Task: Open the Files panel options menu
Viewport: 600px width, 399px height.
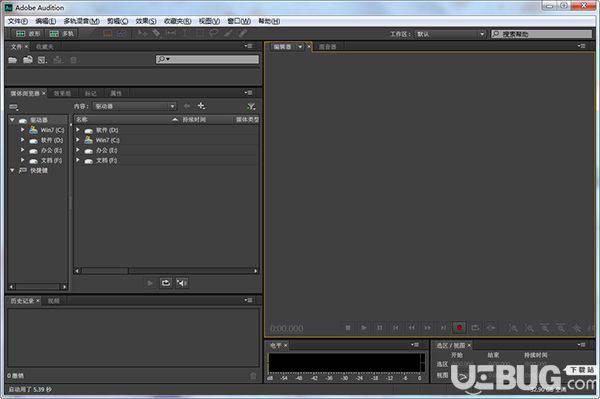Action: pos(249,46)
